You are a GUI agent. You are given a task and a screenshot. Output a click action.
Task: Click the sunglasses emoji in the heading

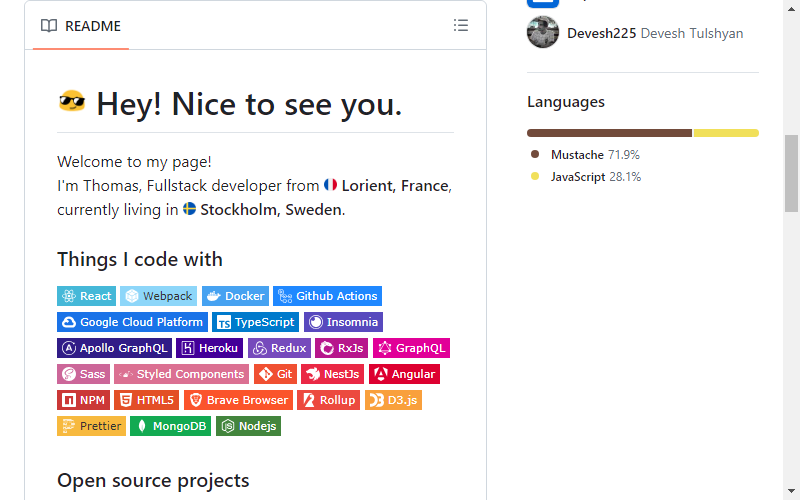72,101
